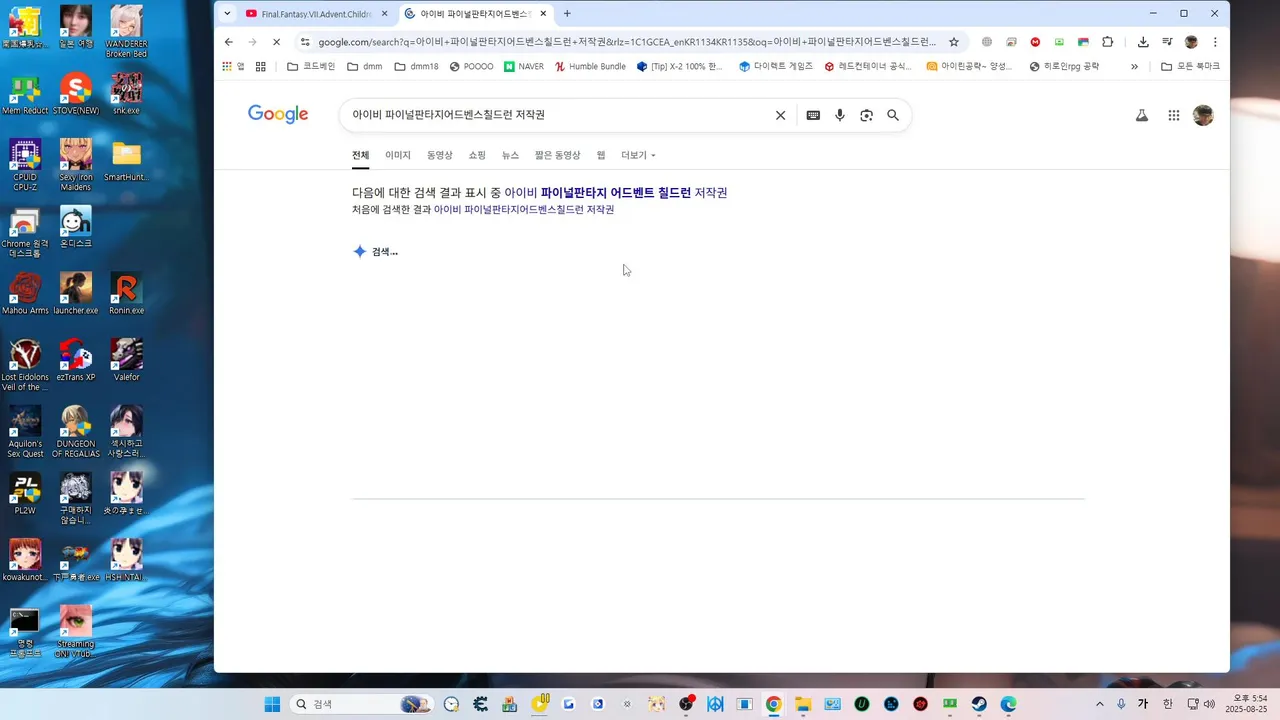Open a new browser tab
Image resolution: width=1280 pixels, height=720 pixels.
point(567,14)
